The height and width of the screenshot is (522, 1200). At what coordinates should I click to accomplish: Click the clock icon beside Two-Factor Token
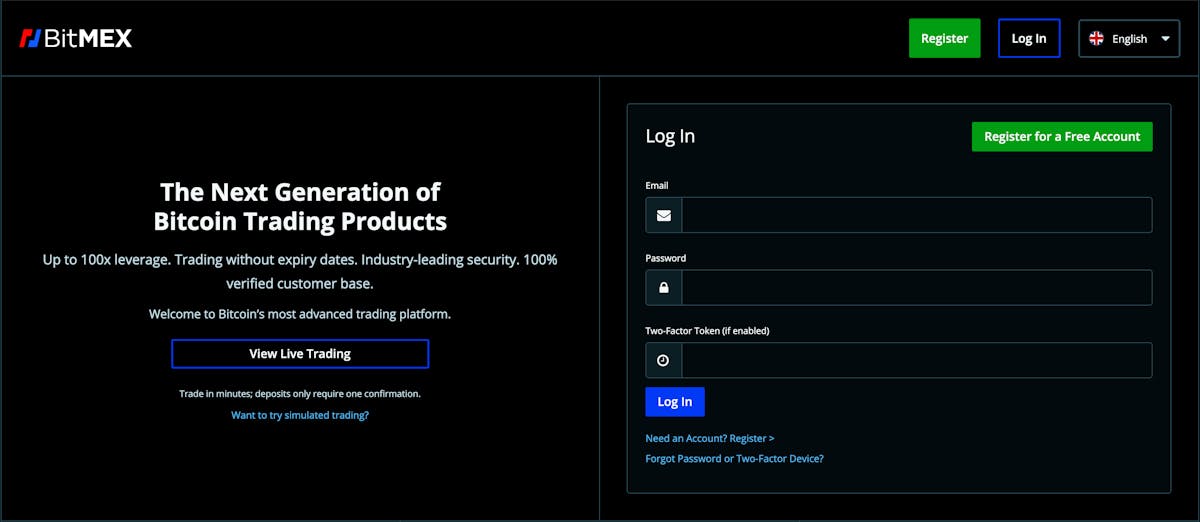[x=663, y=360]
